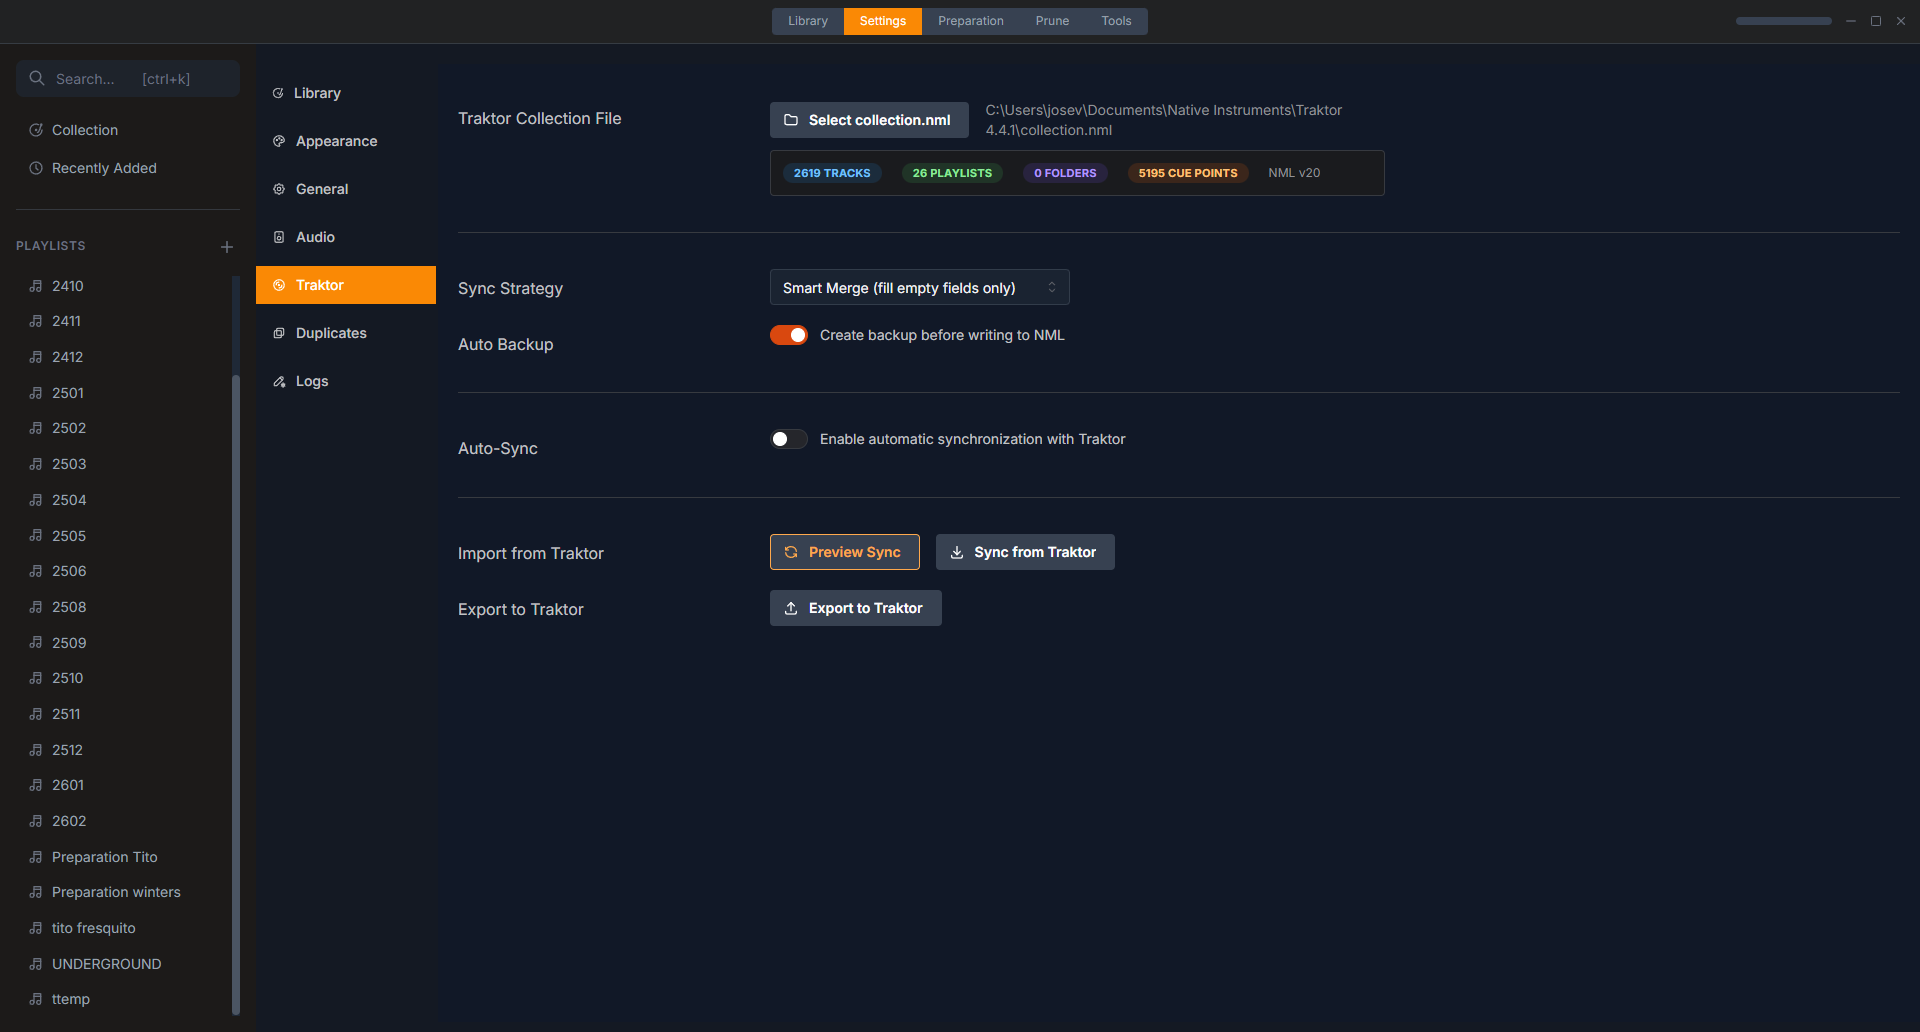Switch to the Preparation tab

pyautogui.click(x=970, y=20)
